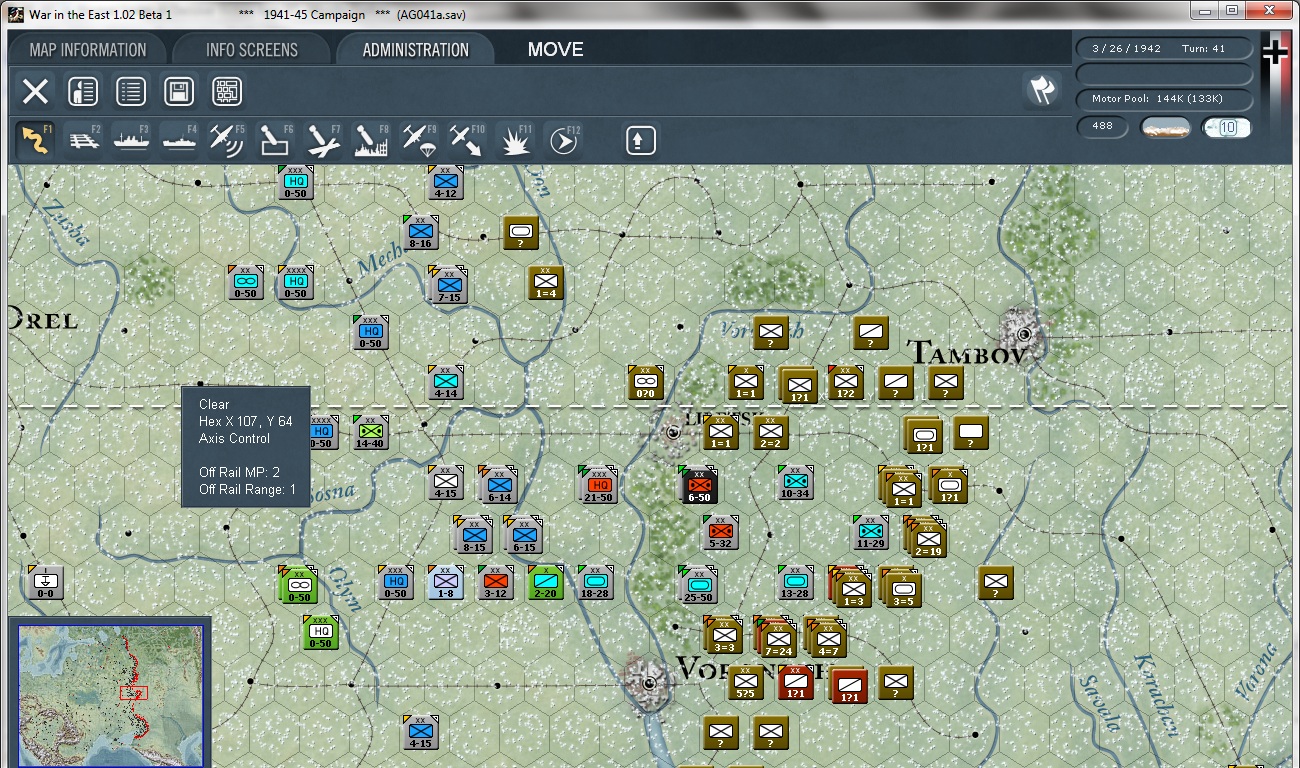Click the Motor Pool 144K readout
Image resolution: width=1300 pixels, height=768 pixels.
pyautogui.click(x=1164, y=99)
